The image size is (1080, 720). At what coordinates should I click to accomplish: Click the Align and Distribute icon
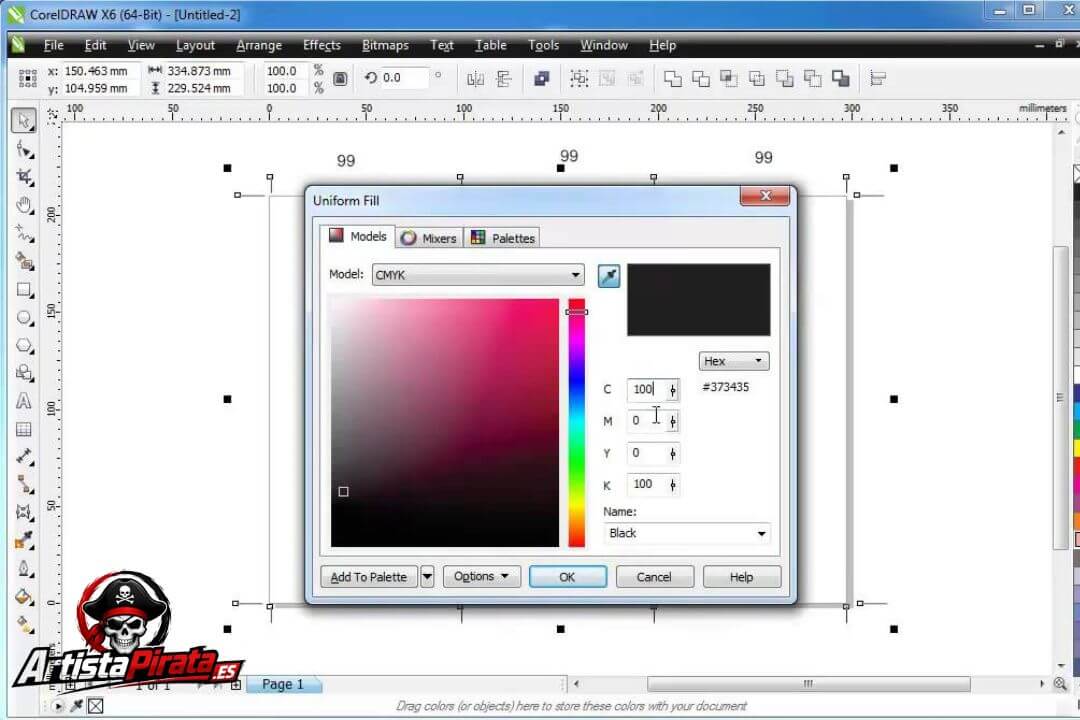click(x=878, y=79)
